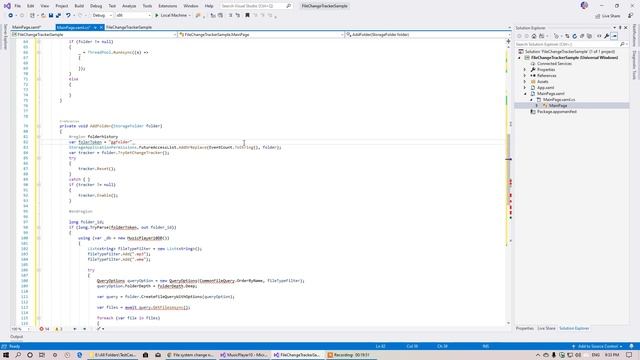Open the File menu
Viewport: 640px width, 360px height.
tap(18, 6)
